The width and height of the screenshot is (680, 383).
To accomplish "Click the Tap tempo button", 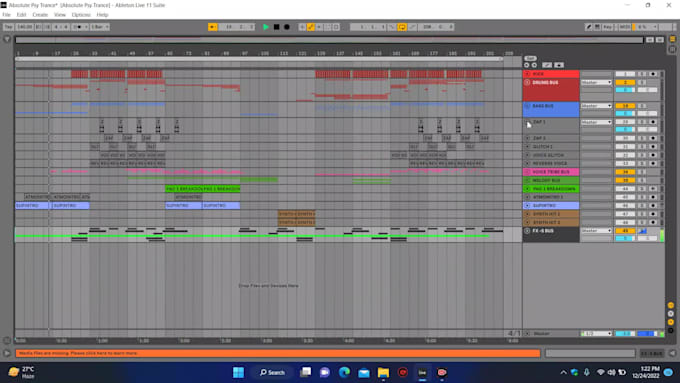I will [8, 27].
